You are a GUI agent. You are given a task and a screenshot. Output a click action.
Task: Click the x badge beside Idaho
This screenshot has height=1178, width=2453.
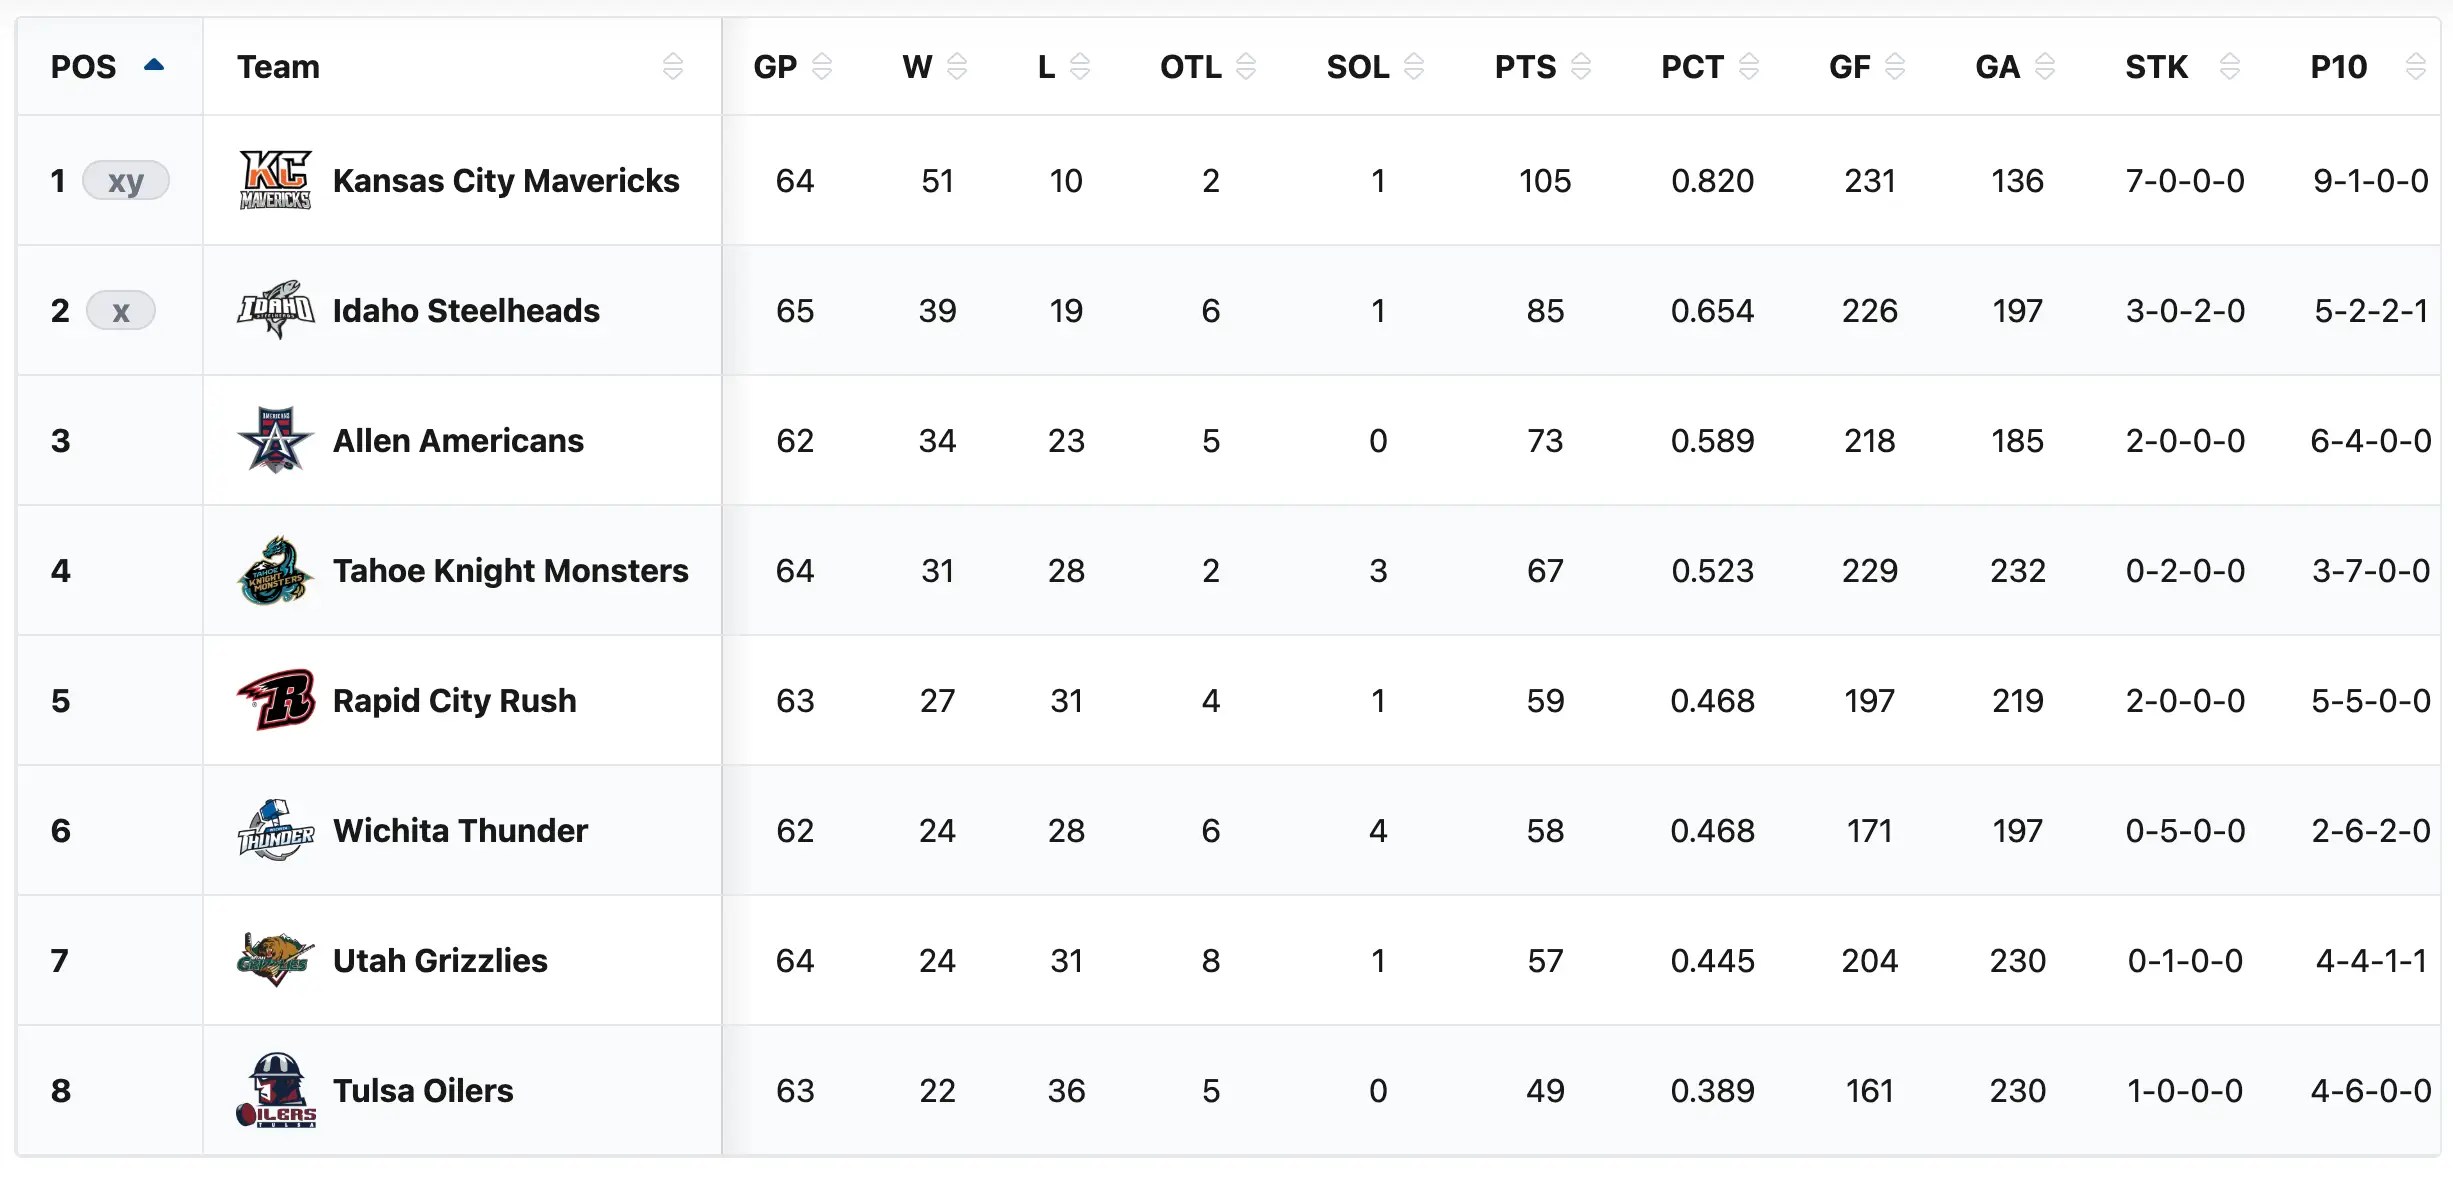pyautogui.click(x=121, y=311)
